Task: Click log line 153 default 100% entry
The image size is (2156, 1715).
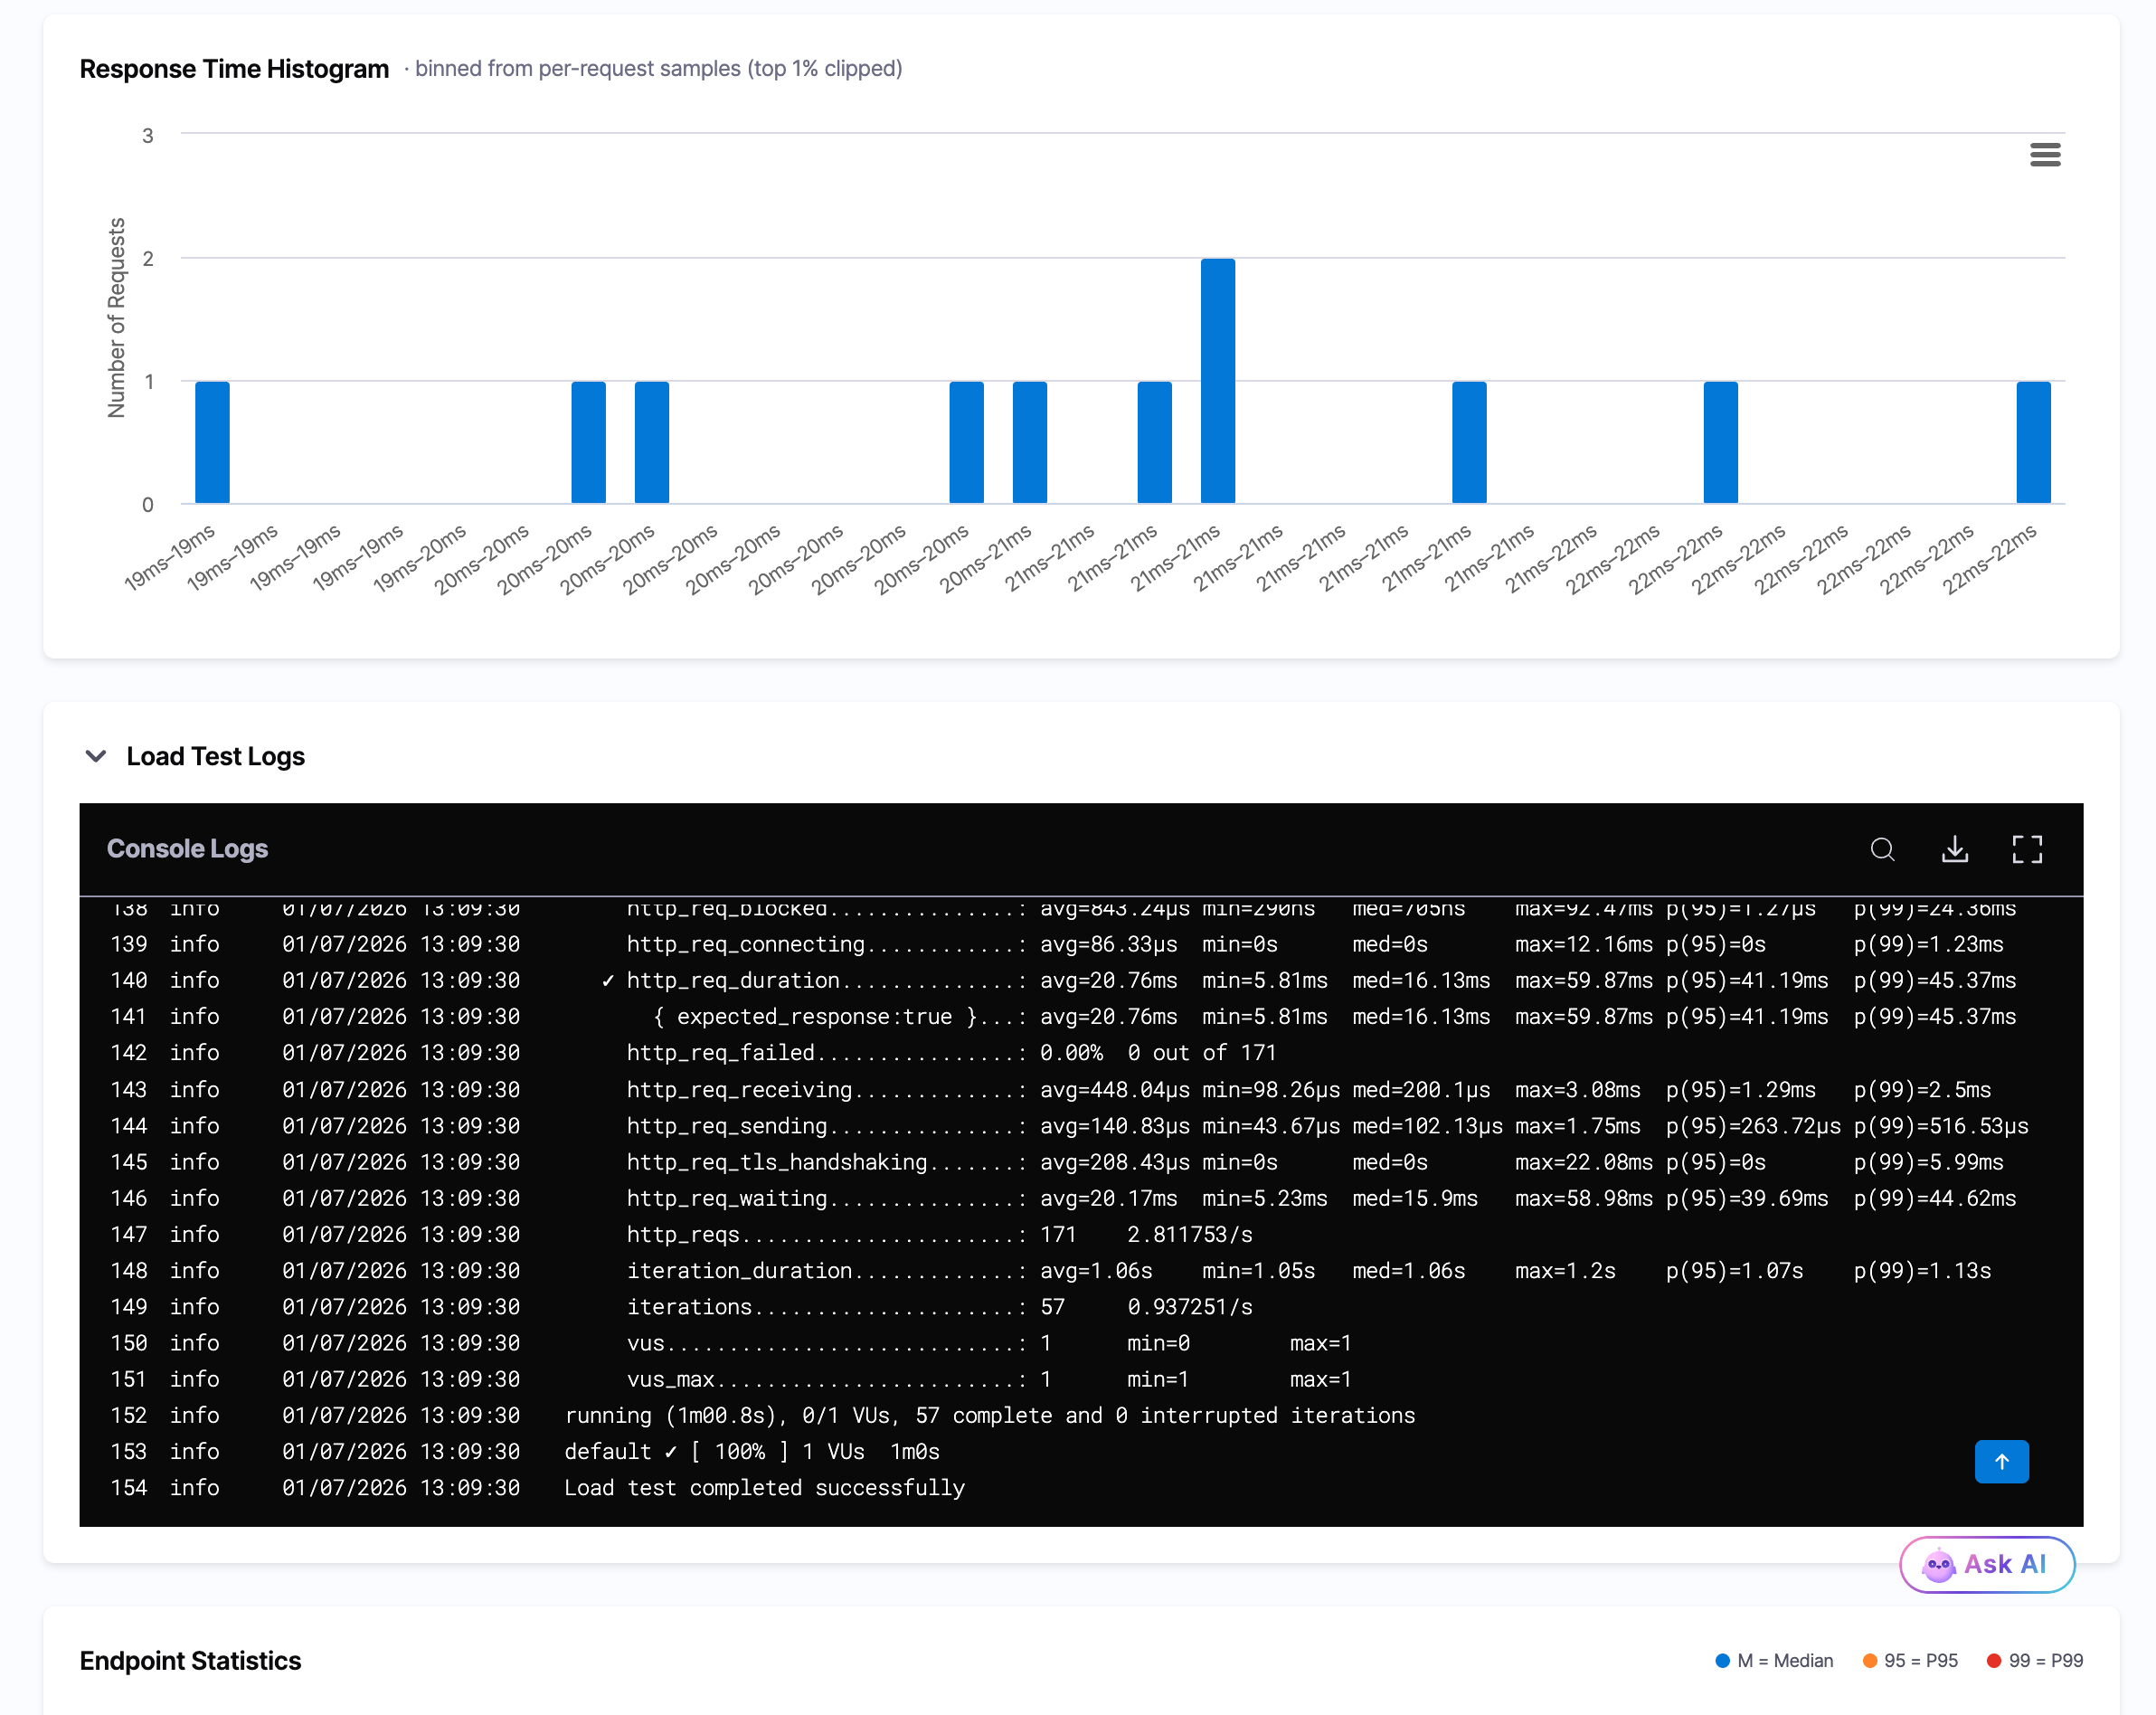Action: pyautogui.click(x=1081, y=1451)
